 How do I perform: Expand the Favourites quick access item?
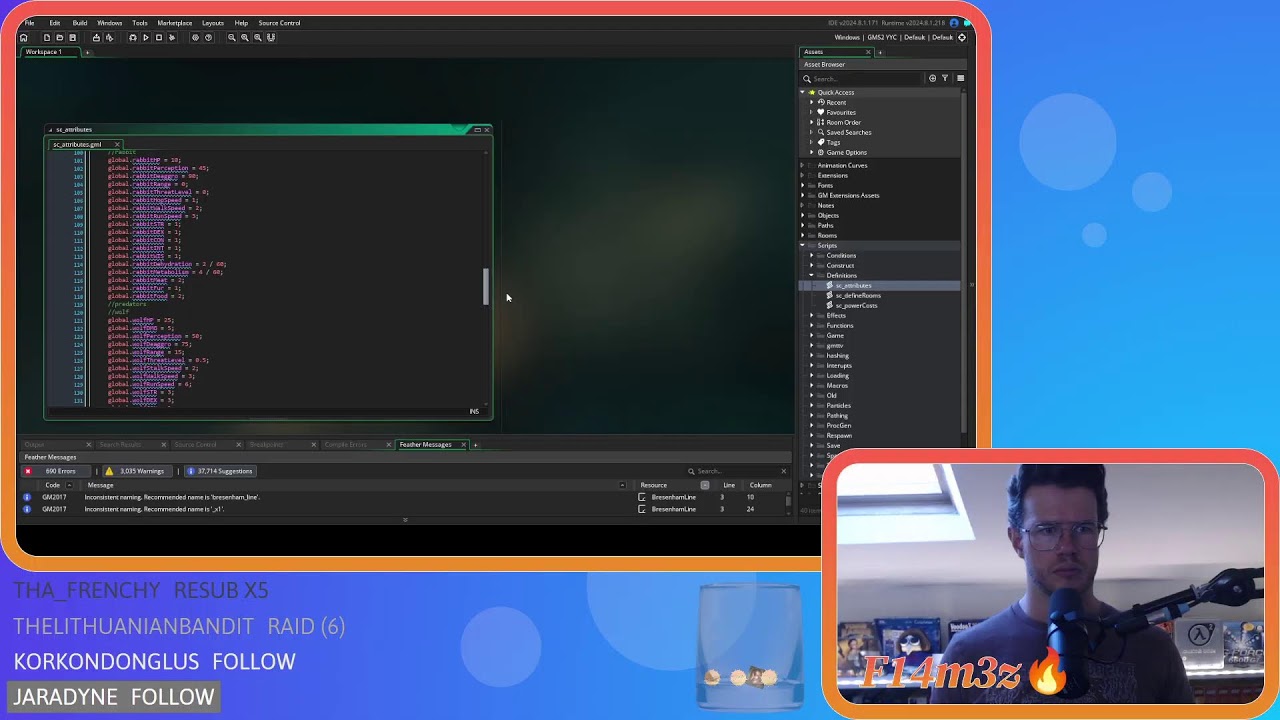[811, 112]
